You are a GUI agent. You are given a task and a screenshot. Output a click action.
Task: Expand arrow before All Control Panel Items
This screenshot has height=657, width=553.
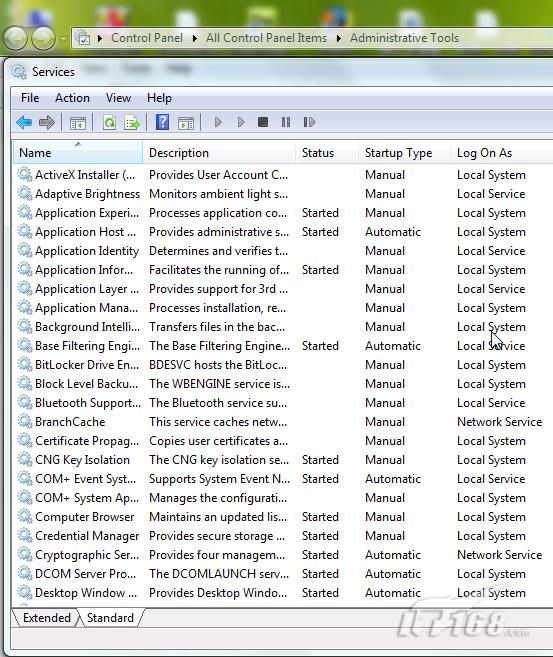195,39
